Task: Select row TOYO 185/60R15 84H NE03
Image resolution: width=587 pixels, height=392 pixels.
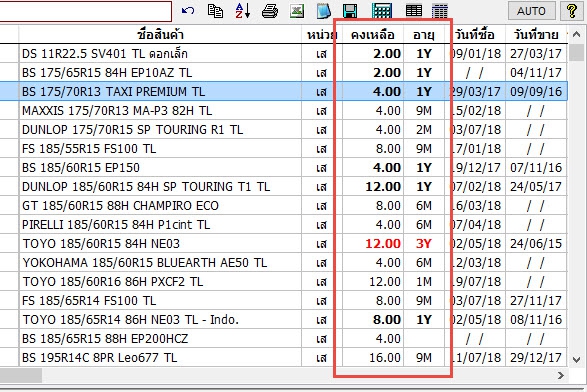Action: click(284, 244)
